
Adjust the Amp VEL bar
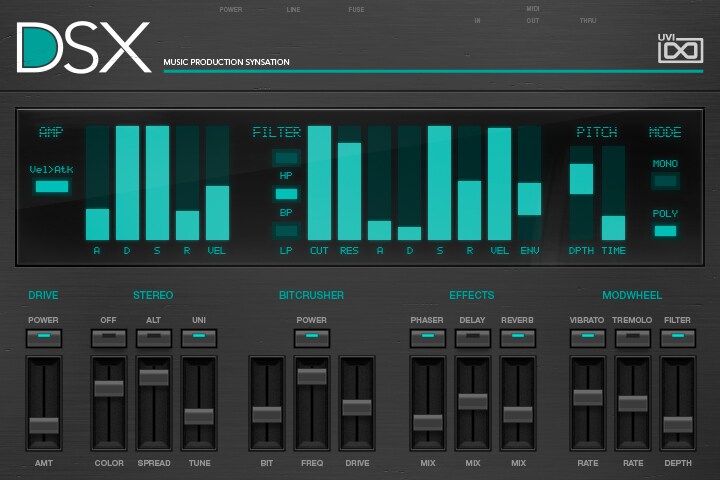pos(217,183)
